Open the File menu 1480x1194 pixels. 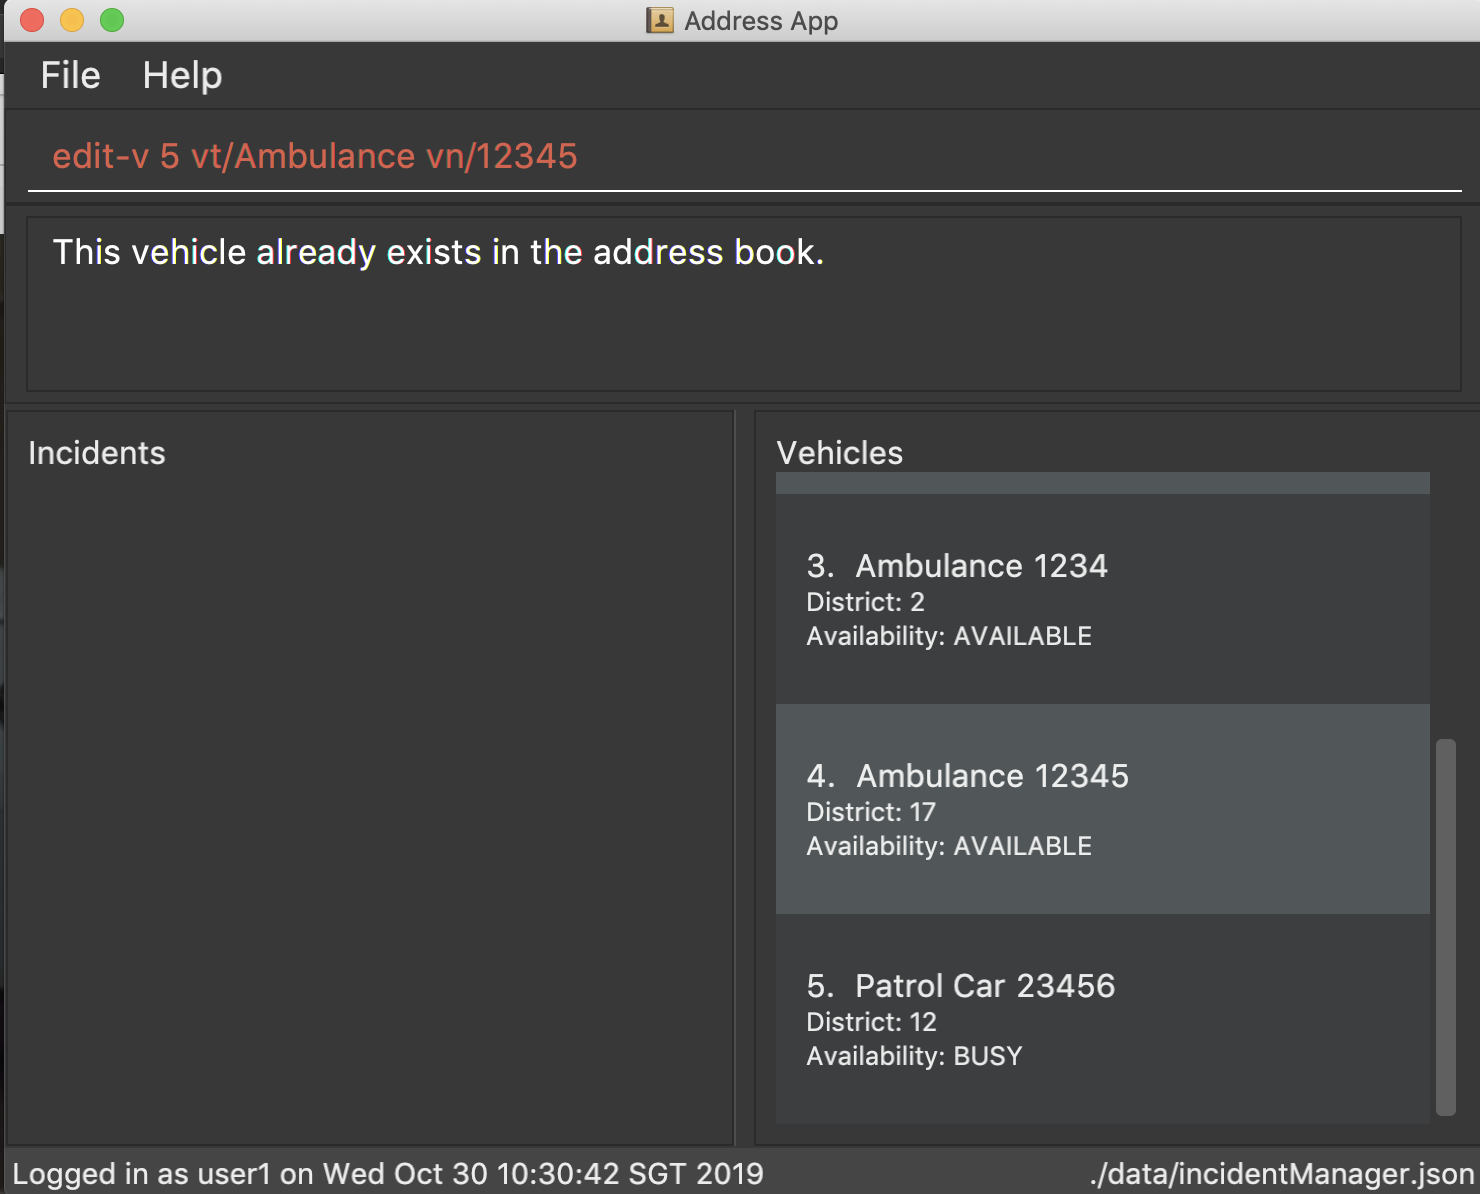tap(70, 76)
